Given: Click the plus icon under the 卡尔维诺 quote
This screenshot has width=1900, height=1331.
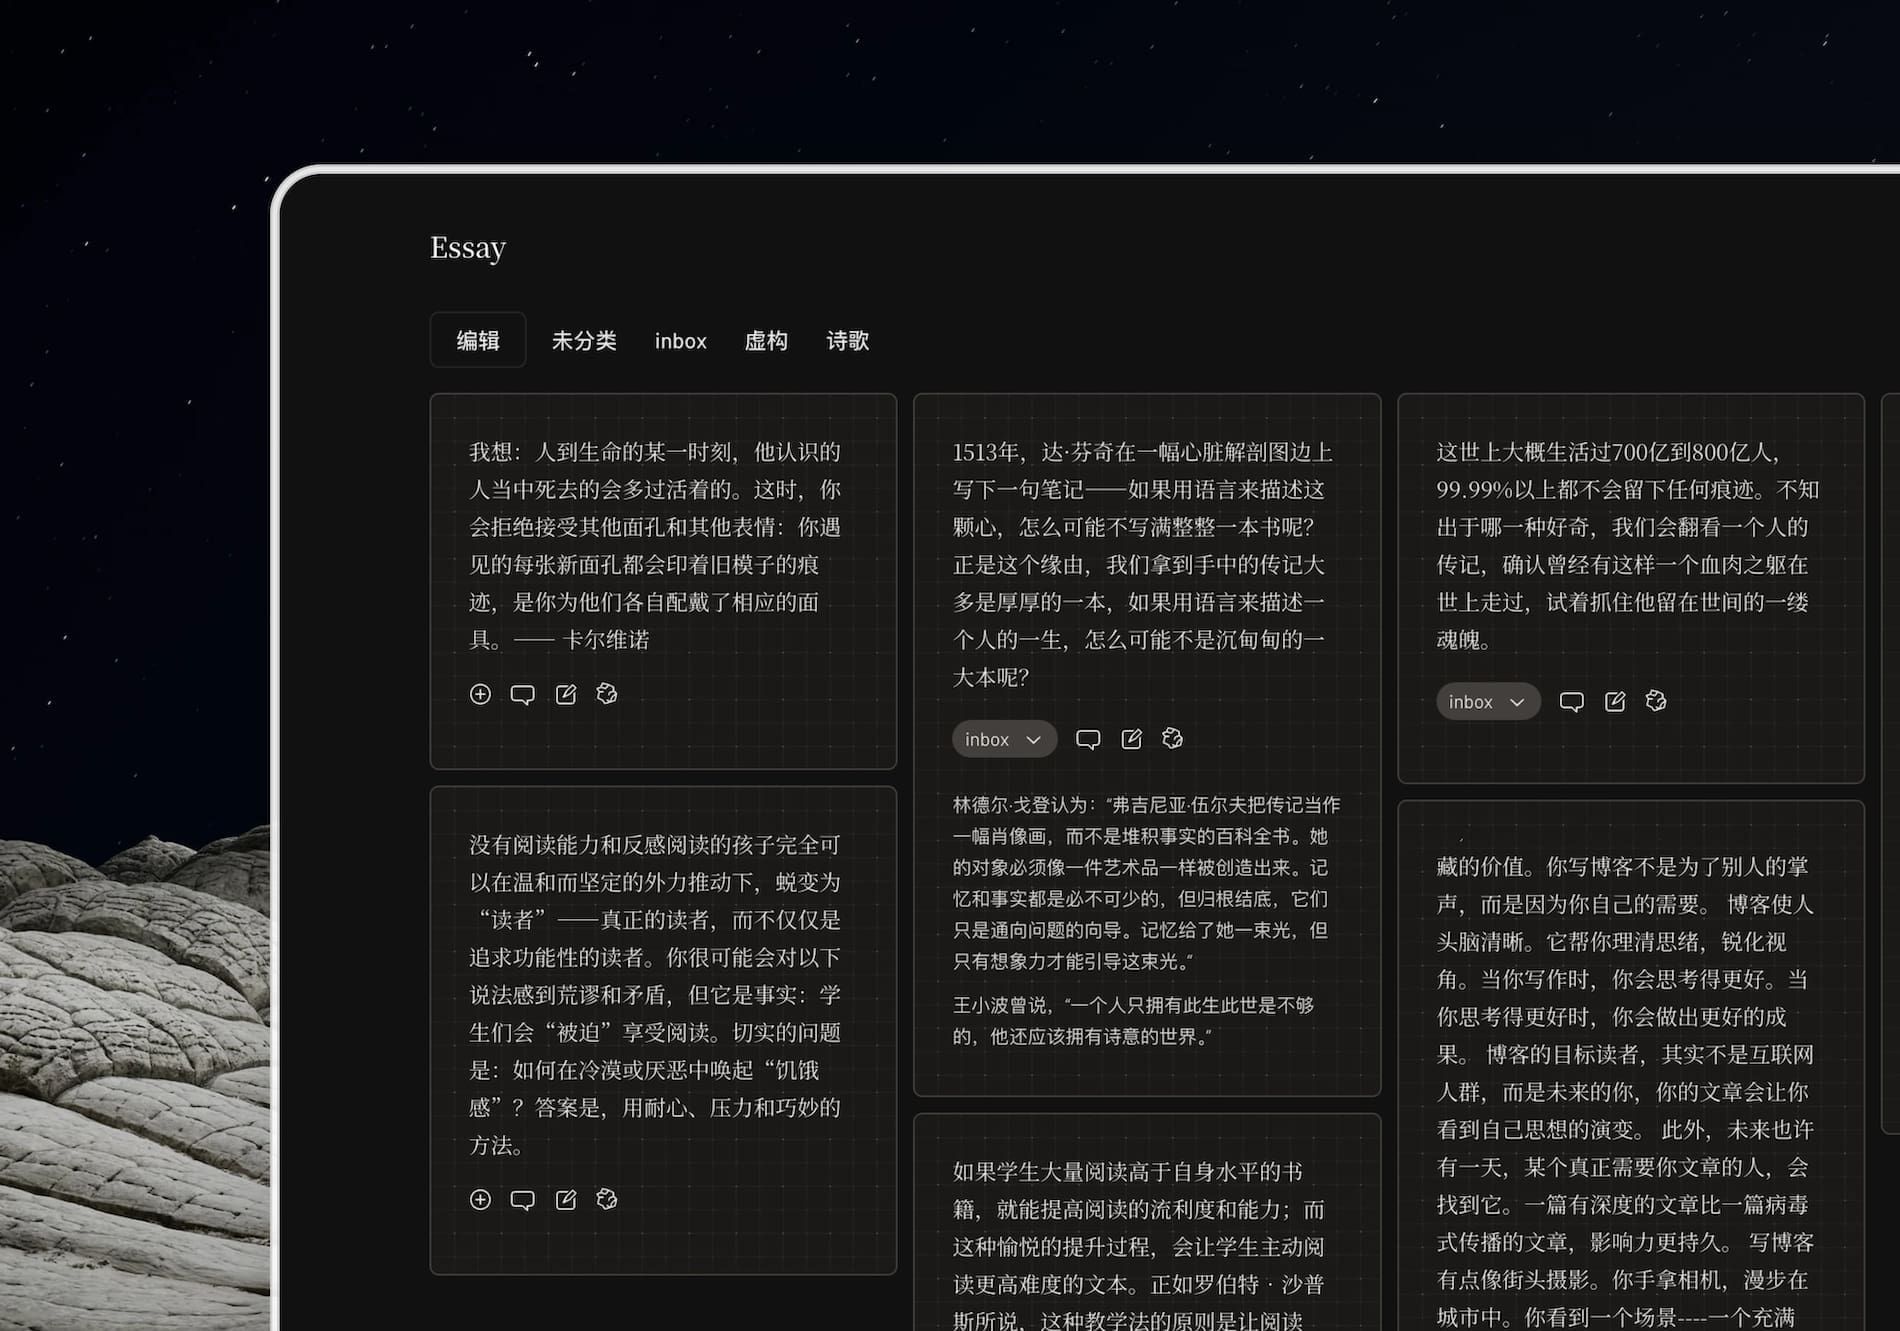Looking at the screenshot, I should click(480, 694).
